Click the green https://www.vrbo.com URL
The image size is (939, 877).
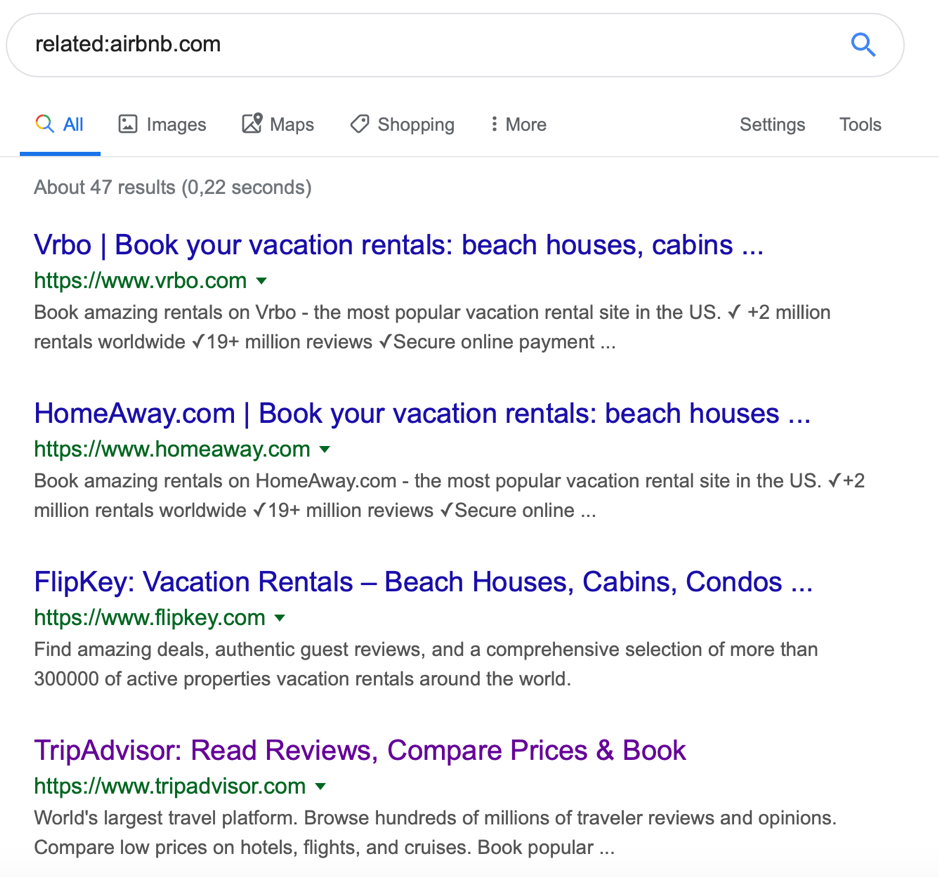[140, 280]
